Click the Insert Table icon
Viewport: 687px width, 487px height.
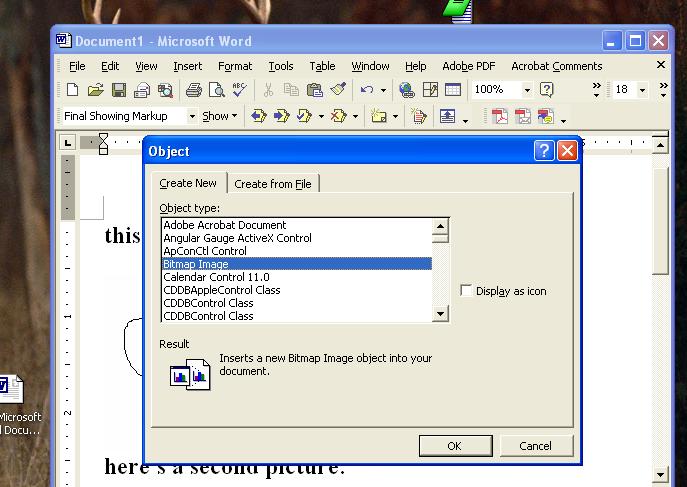coord(453,90)
